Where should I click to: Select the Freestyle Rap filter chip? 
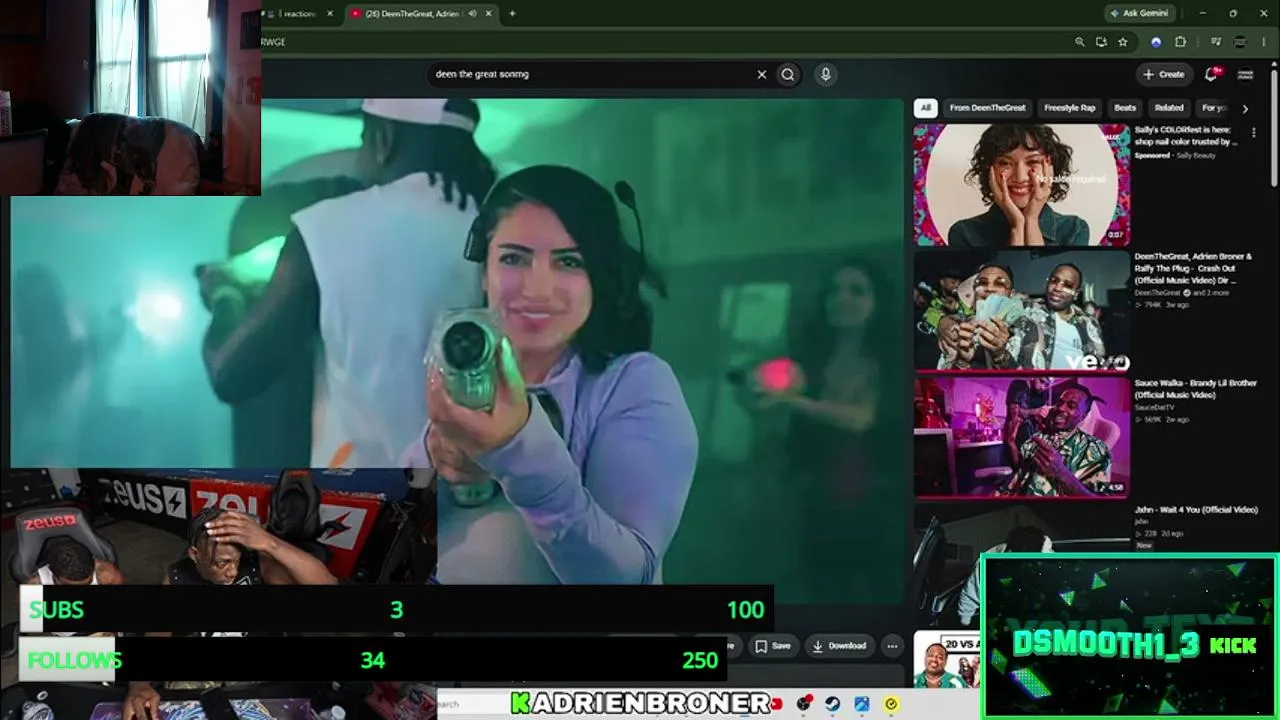tap(1070, 108)
